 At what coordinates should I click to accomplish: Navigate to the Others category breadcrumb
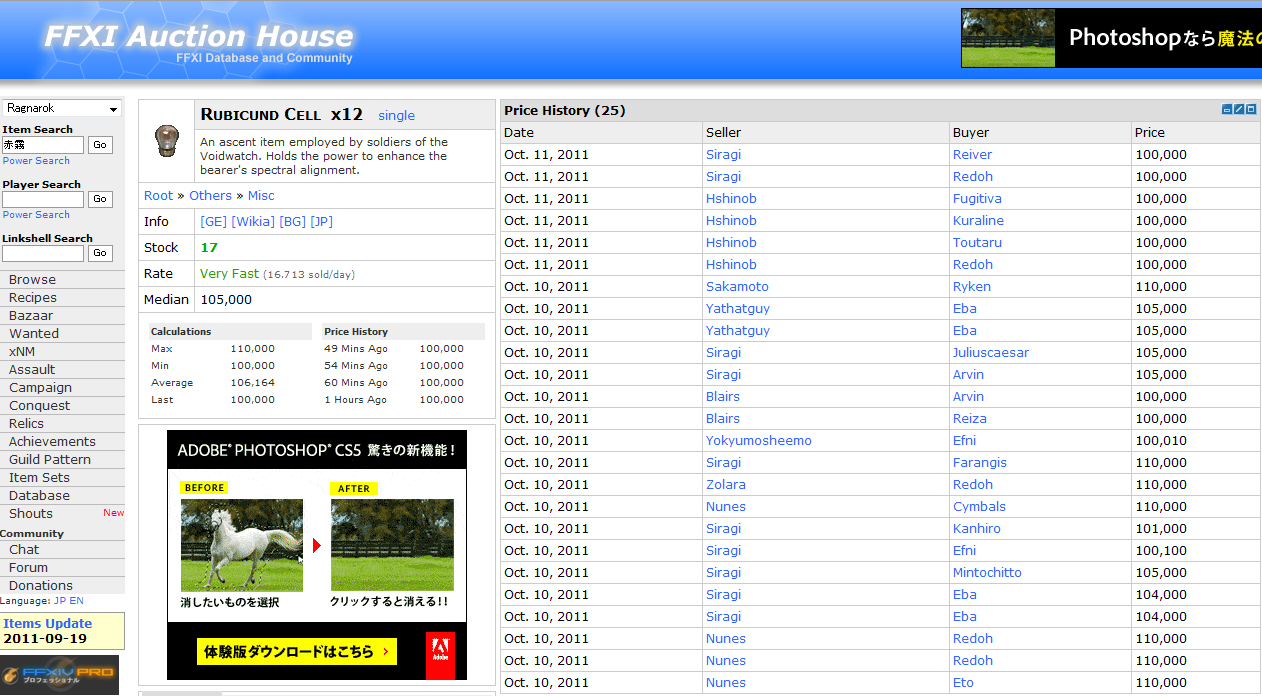(x=210, y=196)
